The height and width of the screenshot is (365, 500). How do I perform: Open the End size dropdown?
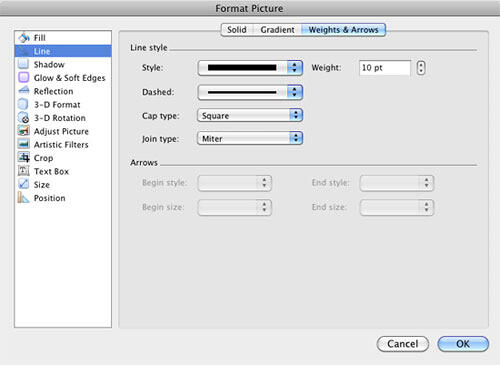pyautogui.click(x=397, y=207)
